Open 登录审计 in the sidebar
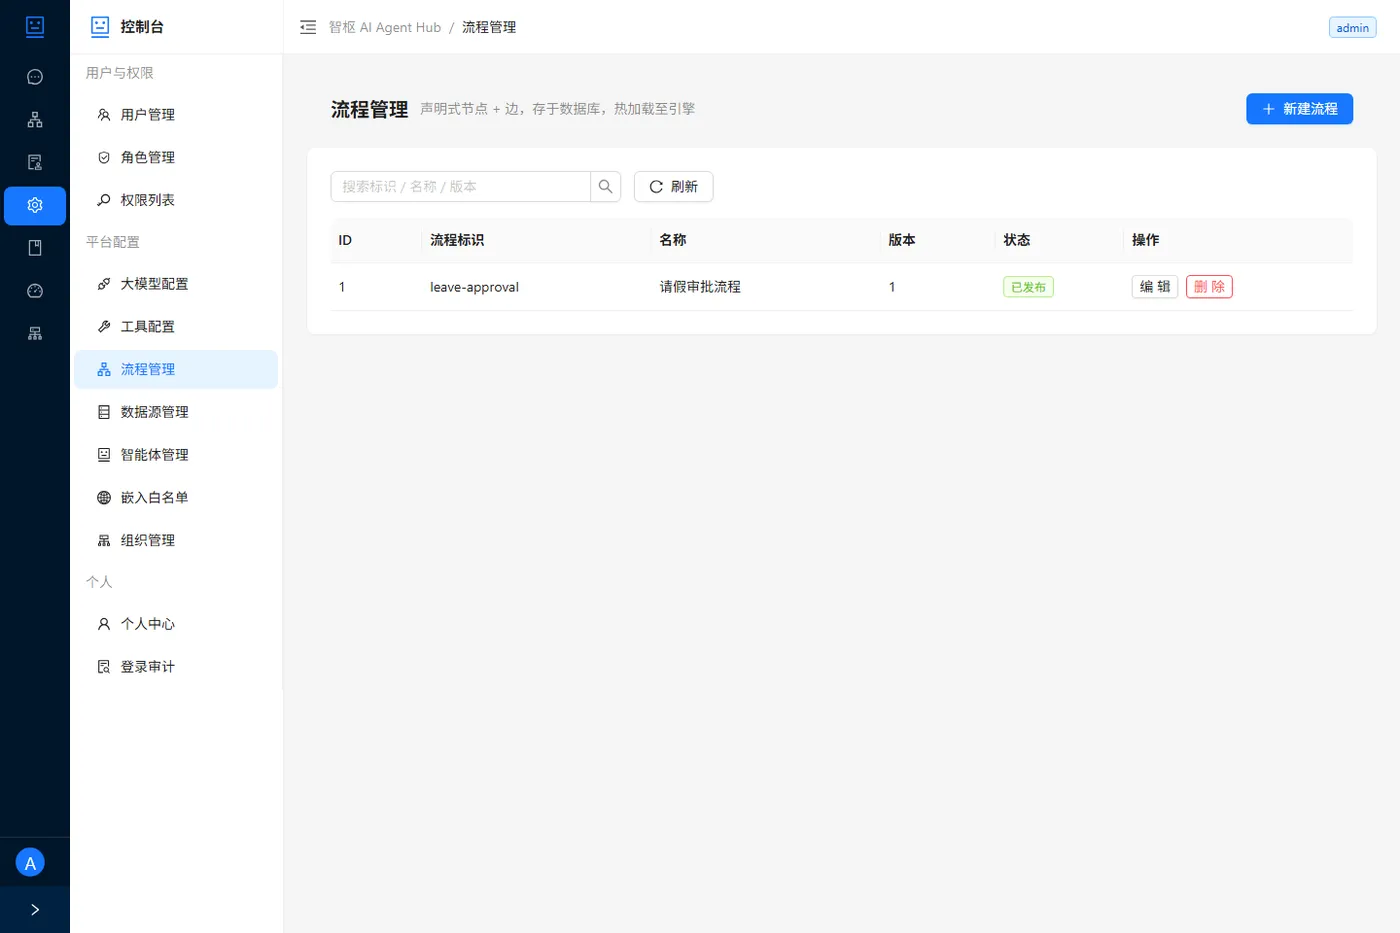Screen dimensions: 1400x933 [x=176, y=667]
